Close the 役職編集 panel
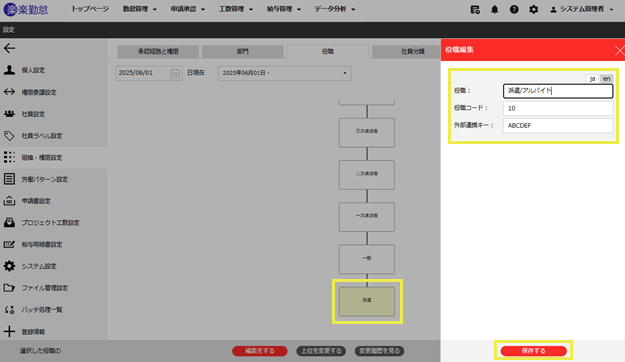Screen dimensions: 625x362 [x=619, y=50]
